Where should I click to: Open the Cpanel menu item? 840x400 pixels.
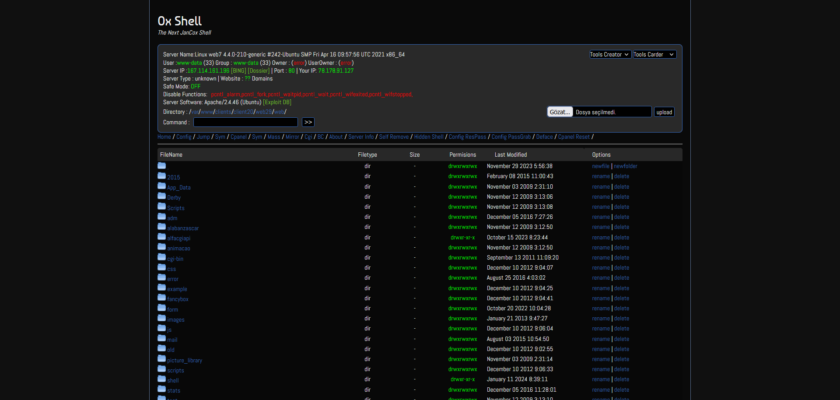click(x=238, y=137)
